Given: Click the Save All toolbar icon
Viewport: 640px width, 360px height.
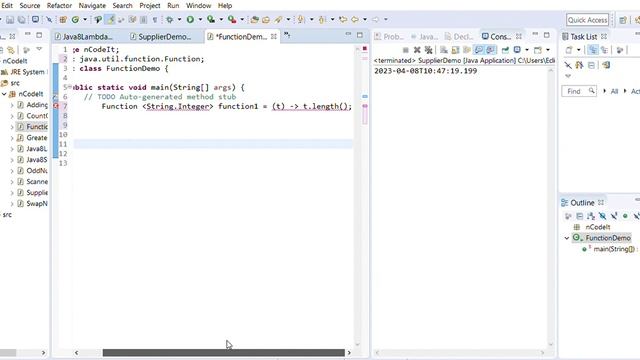Looking at the screenshot, I should point(21,20).
